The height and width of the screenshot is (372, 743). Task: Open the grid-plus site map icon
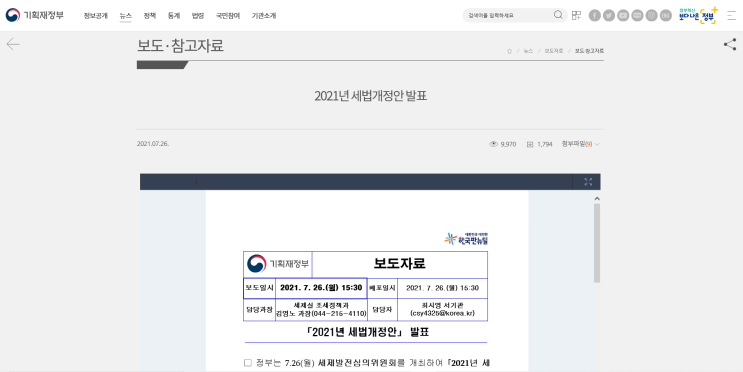[576, 16]
